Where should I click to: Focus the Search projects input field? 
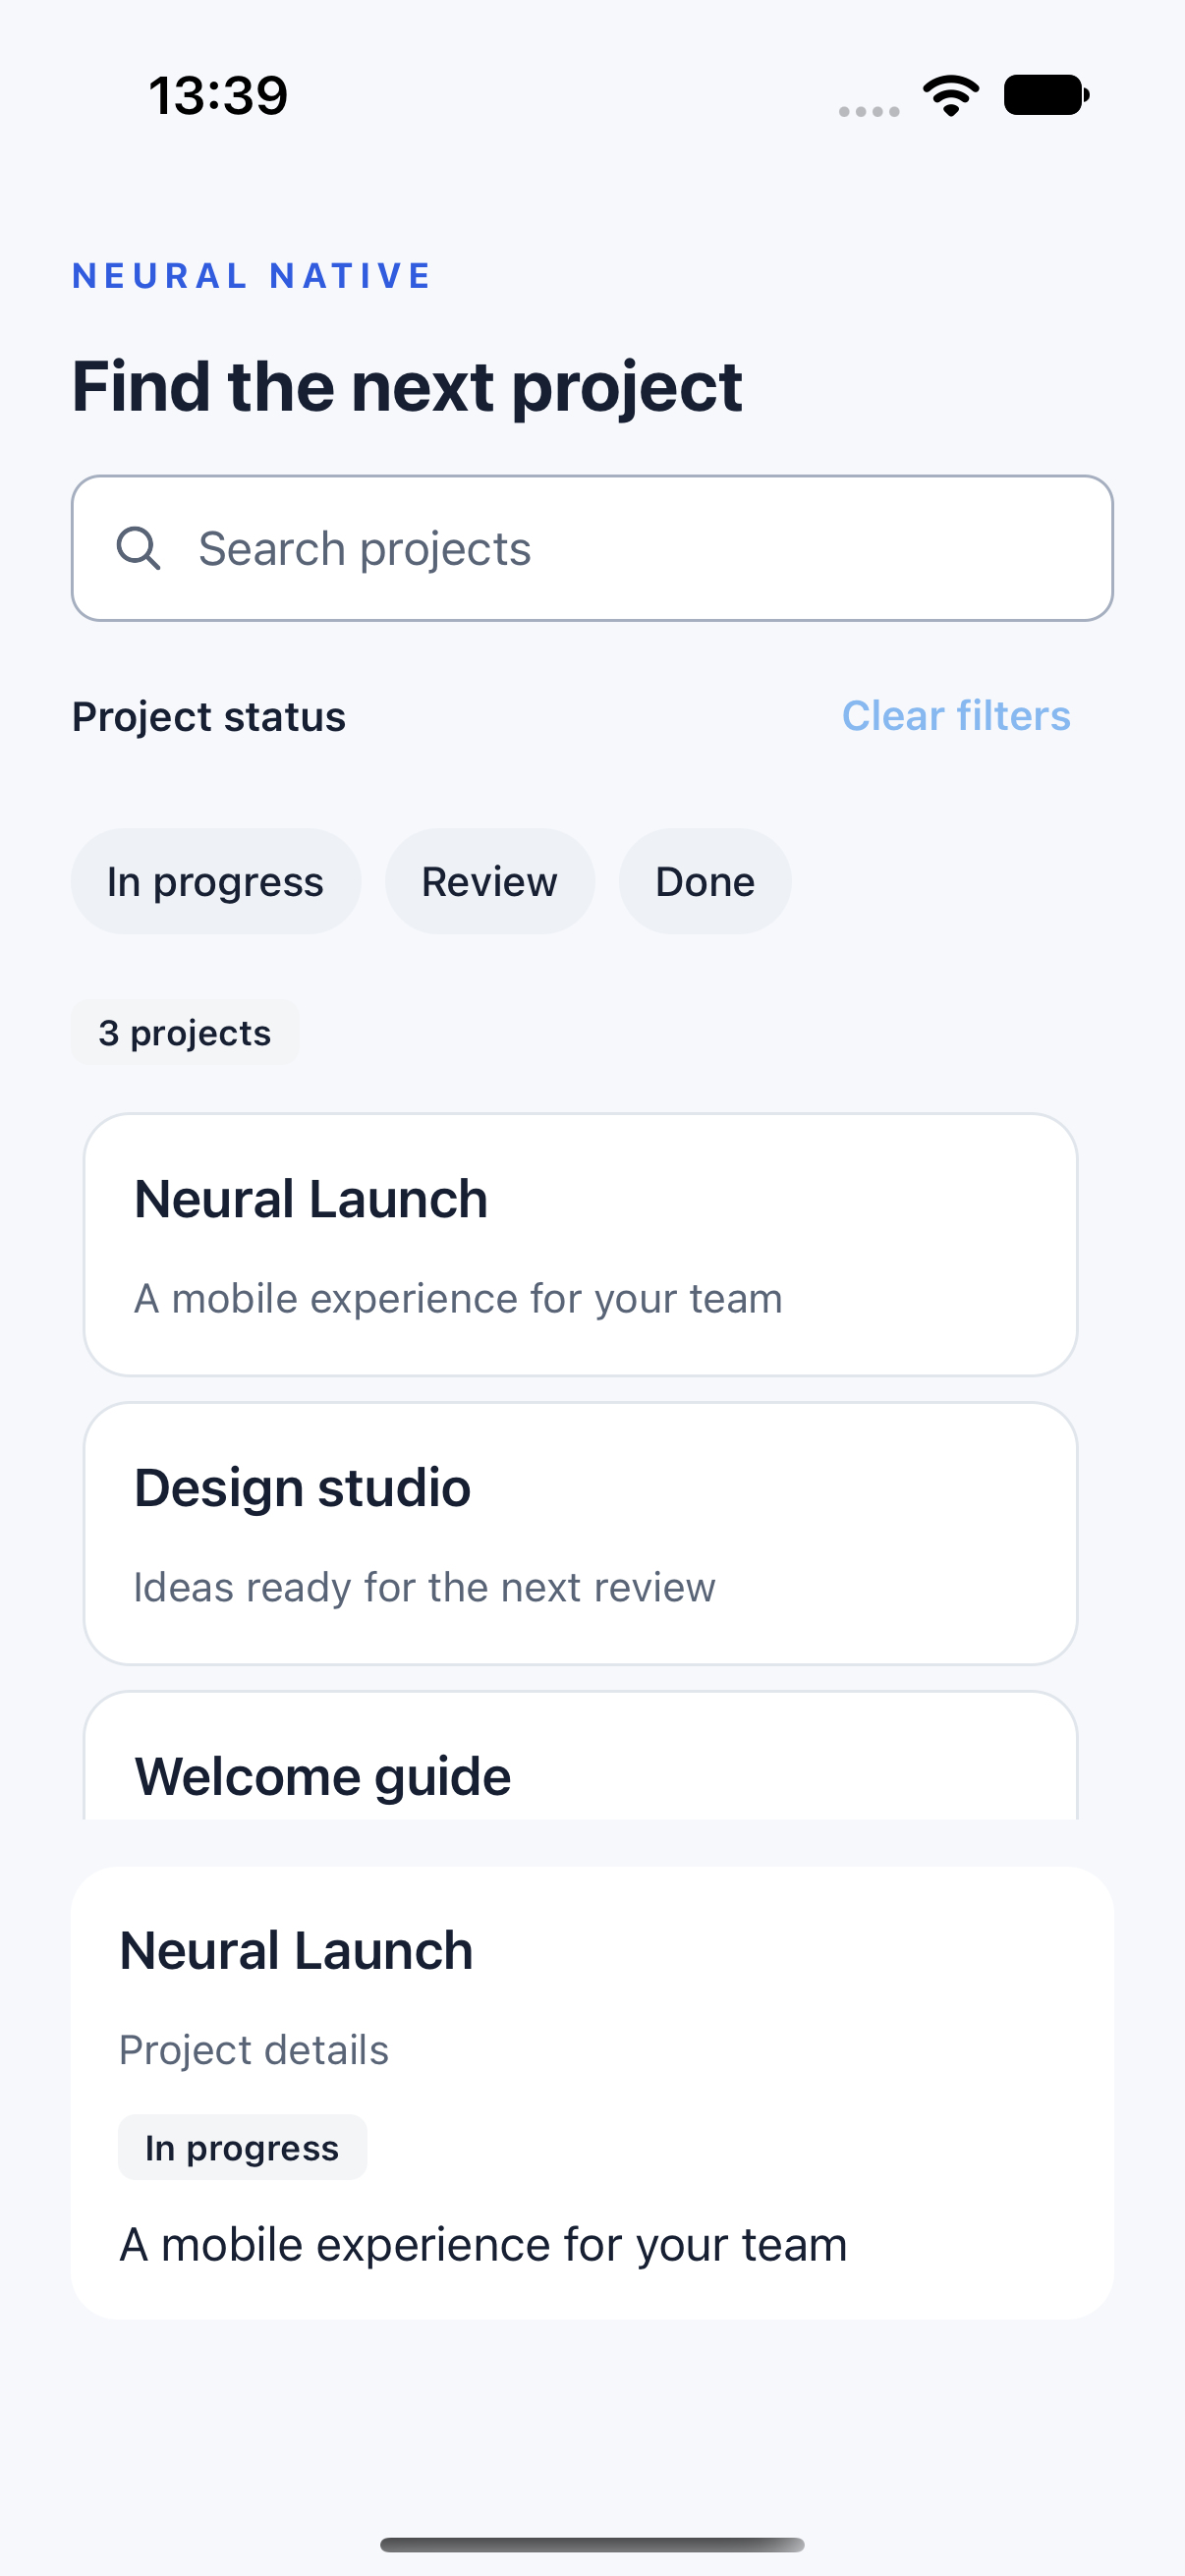[592, 548]
